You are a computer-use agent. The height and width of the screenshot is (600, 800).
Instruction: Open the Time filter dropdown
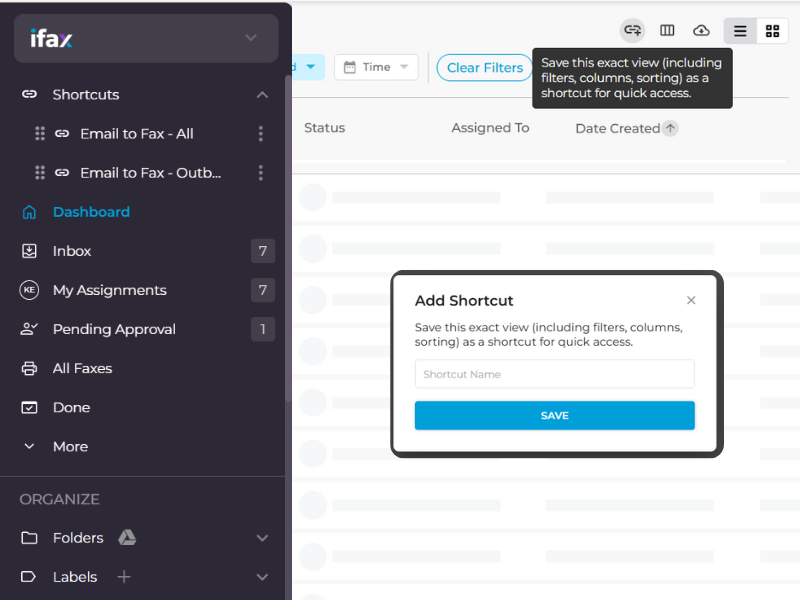[376, 67]
